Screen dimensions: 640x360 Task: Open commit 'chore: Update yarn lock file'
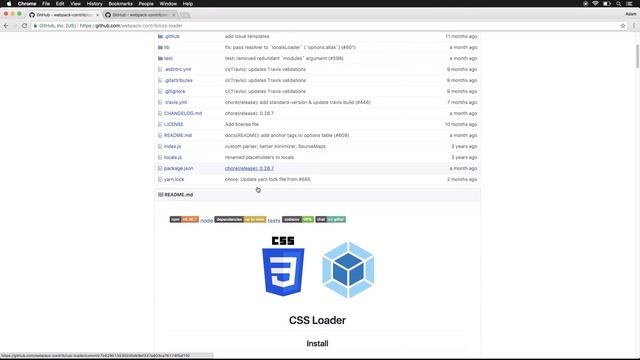pyautogui.click(x=267, y=180)
